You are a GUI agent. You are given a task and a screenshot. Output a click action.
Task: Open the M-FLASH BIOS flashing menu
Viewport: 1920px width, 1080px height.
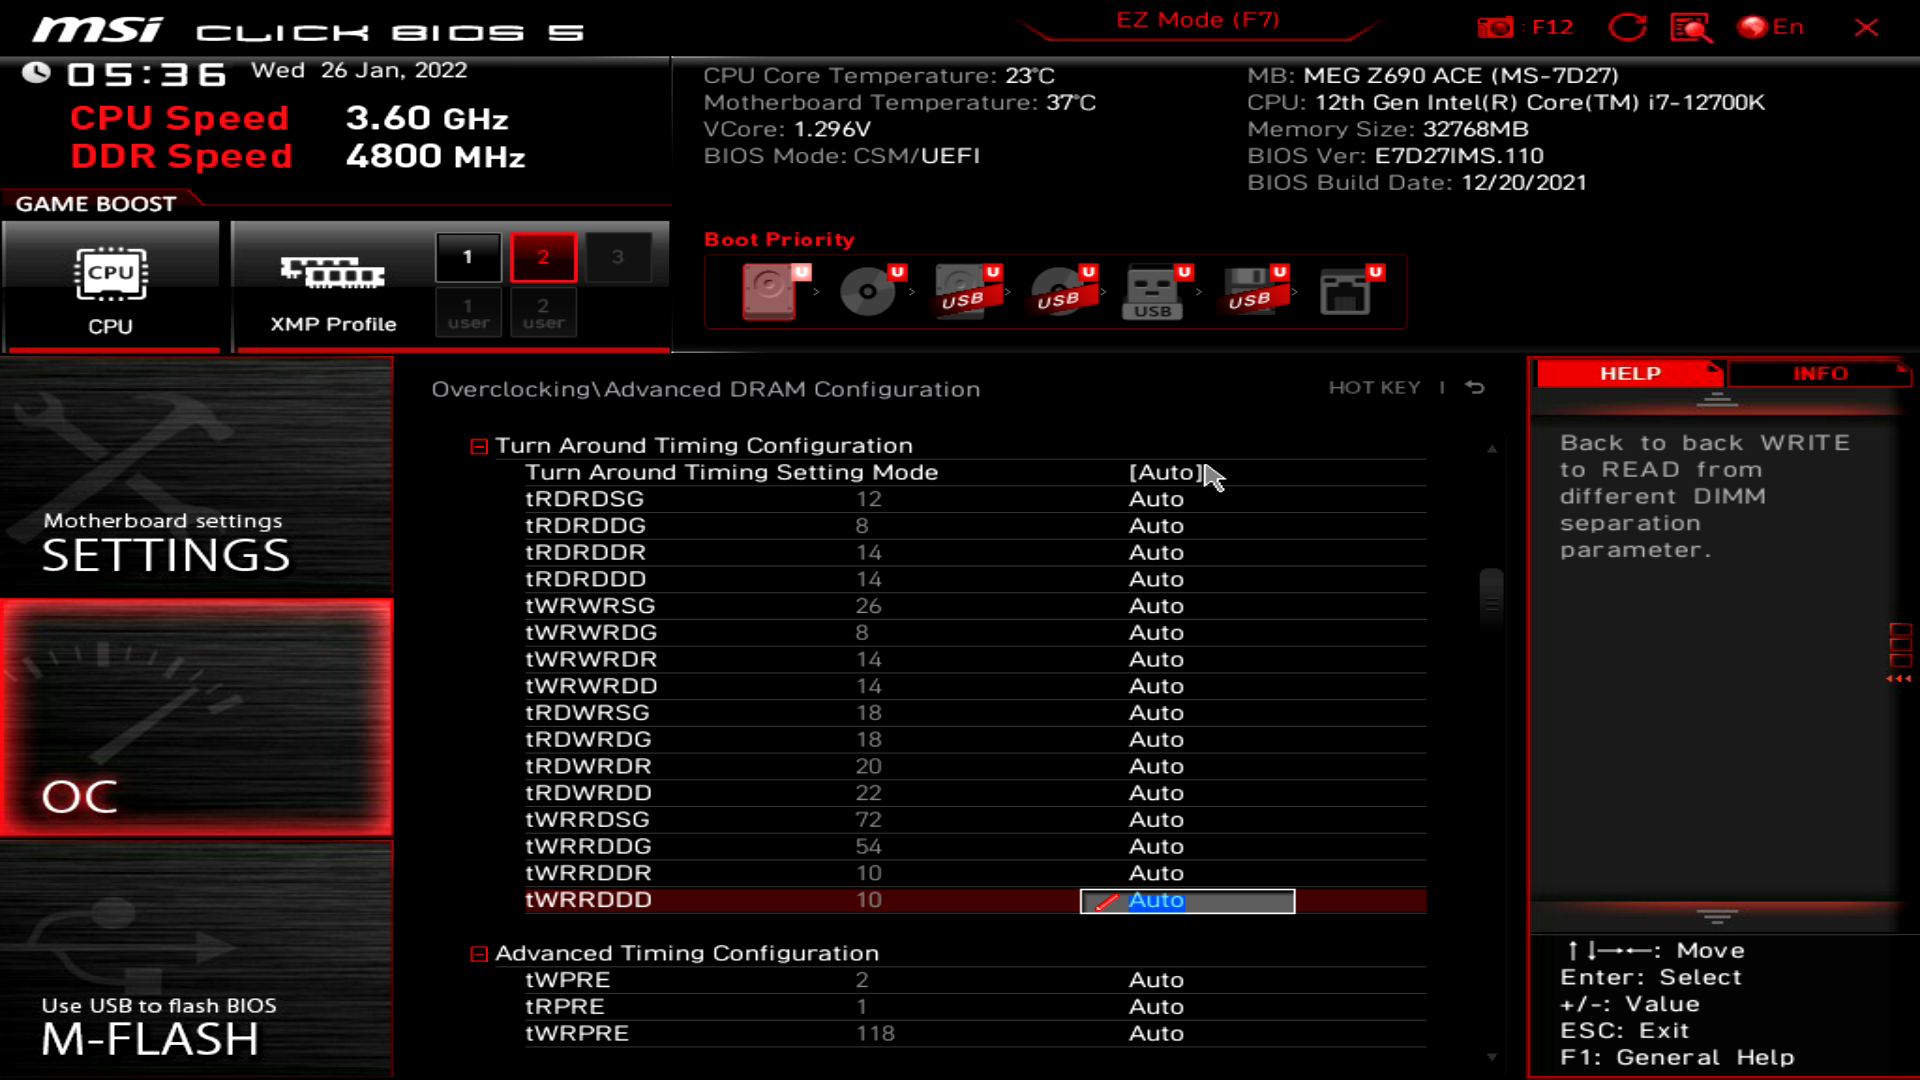[x=197, y=959]
